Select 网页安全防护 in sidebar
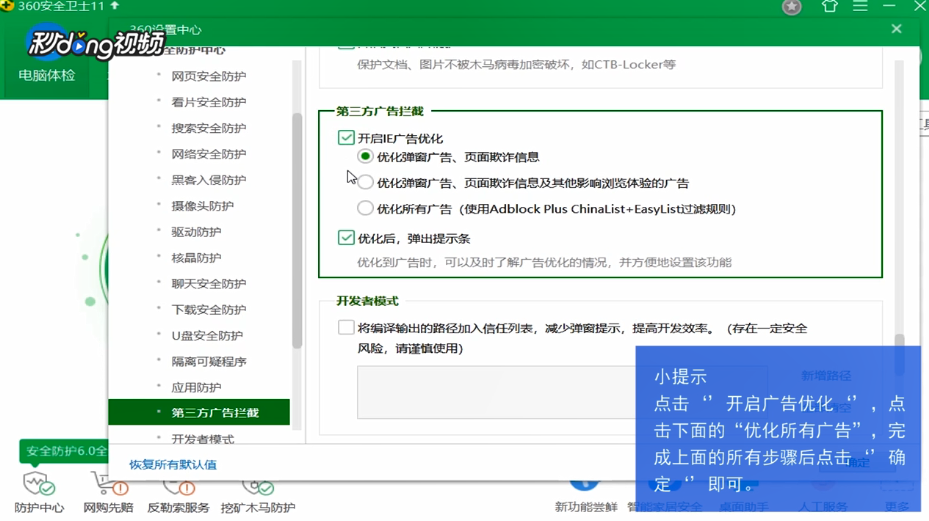Screen dimensions: 929x521 pyautogui.click(x=209, y=76)
